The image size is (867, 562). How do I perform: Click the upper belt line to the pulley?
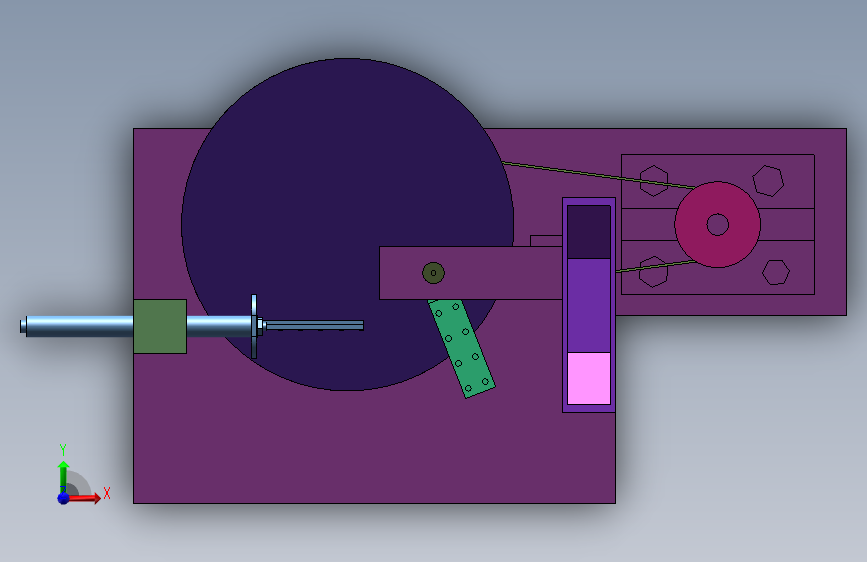coord(597,175)
